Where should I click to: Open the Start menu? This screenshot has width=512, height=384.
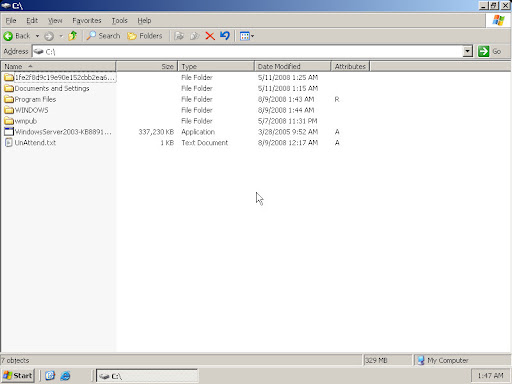18,376
